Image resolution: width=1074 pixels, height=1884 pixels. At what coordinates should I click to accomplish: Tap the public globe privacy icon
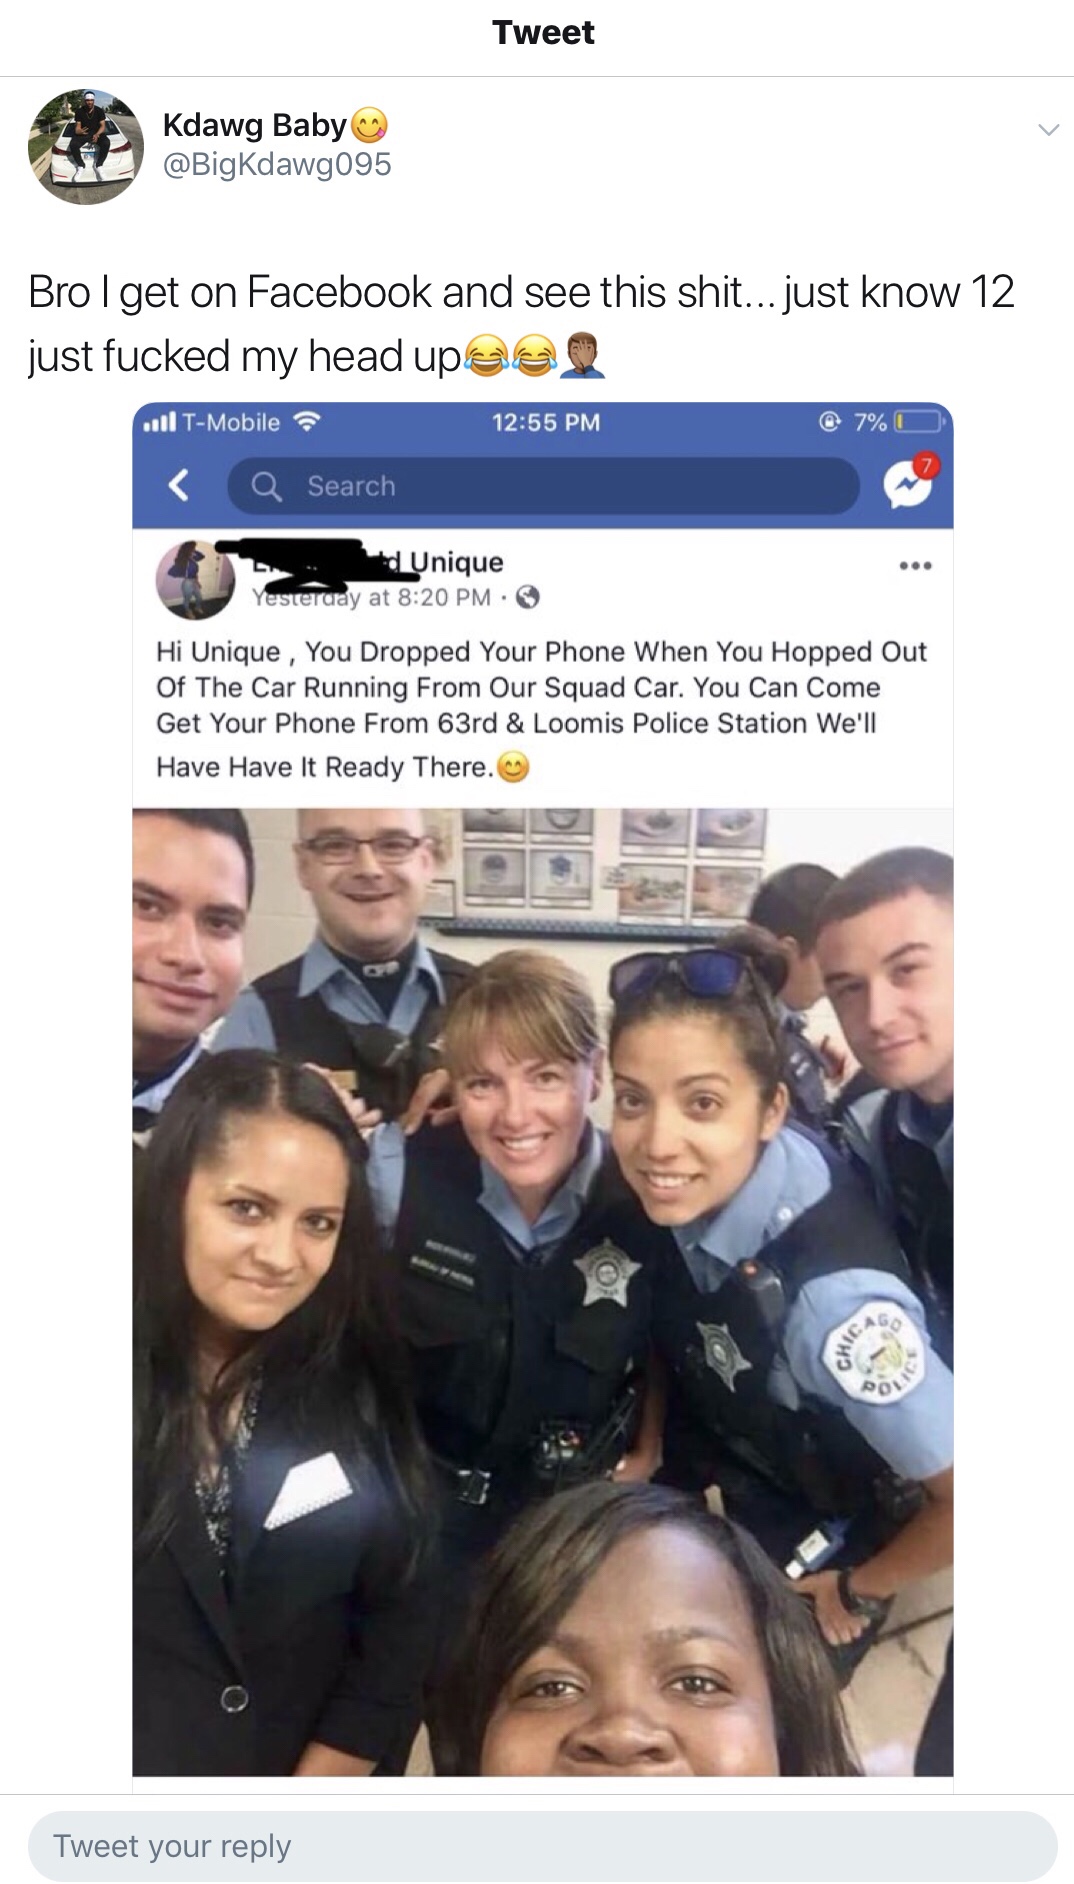[x=528, y=598]
